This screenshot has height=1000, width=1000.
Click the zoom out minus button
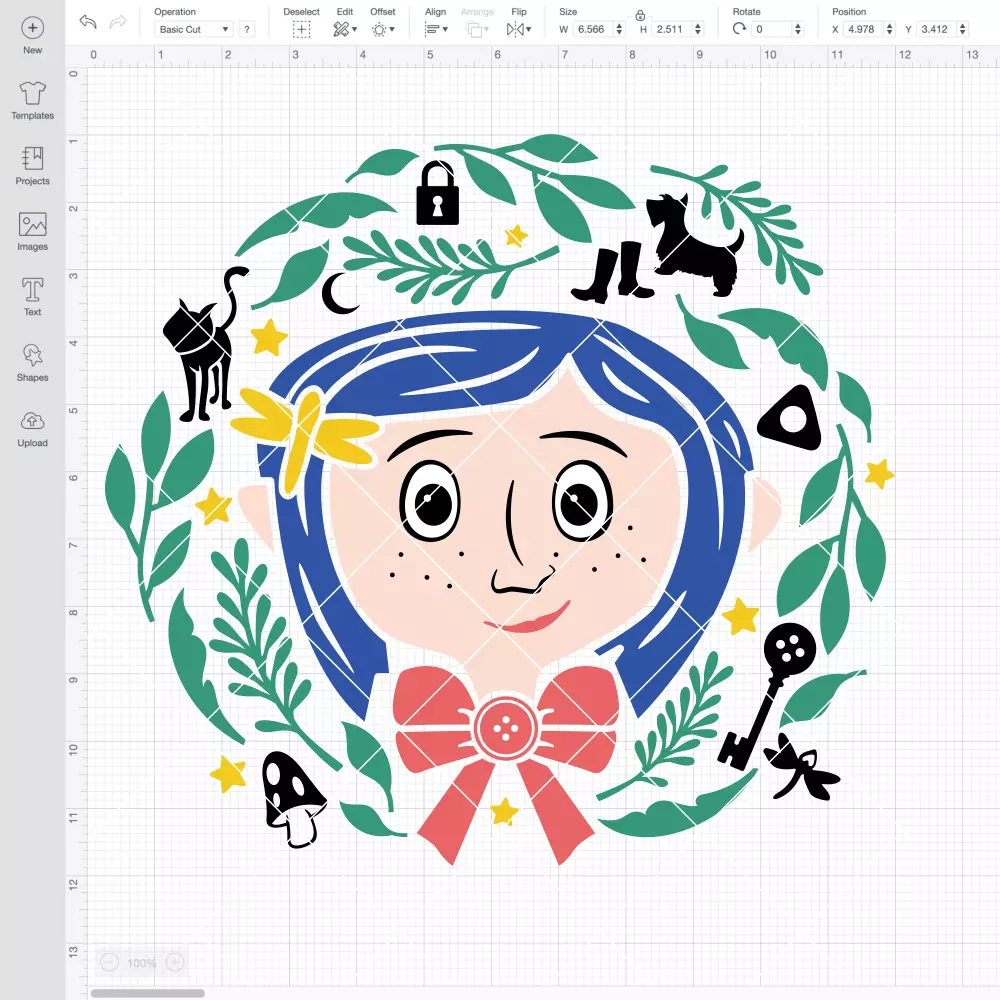pyautogui.click(x=110, y=962)
